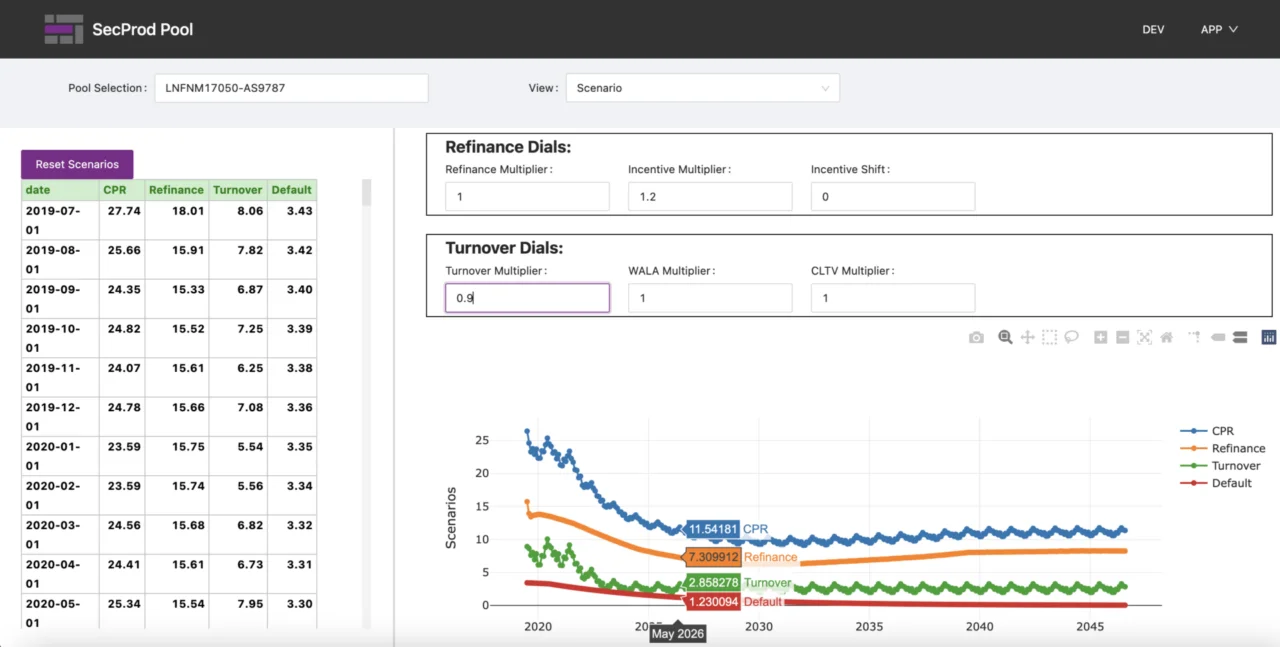Click the DEV item in header

coord(1153,29)
